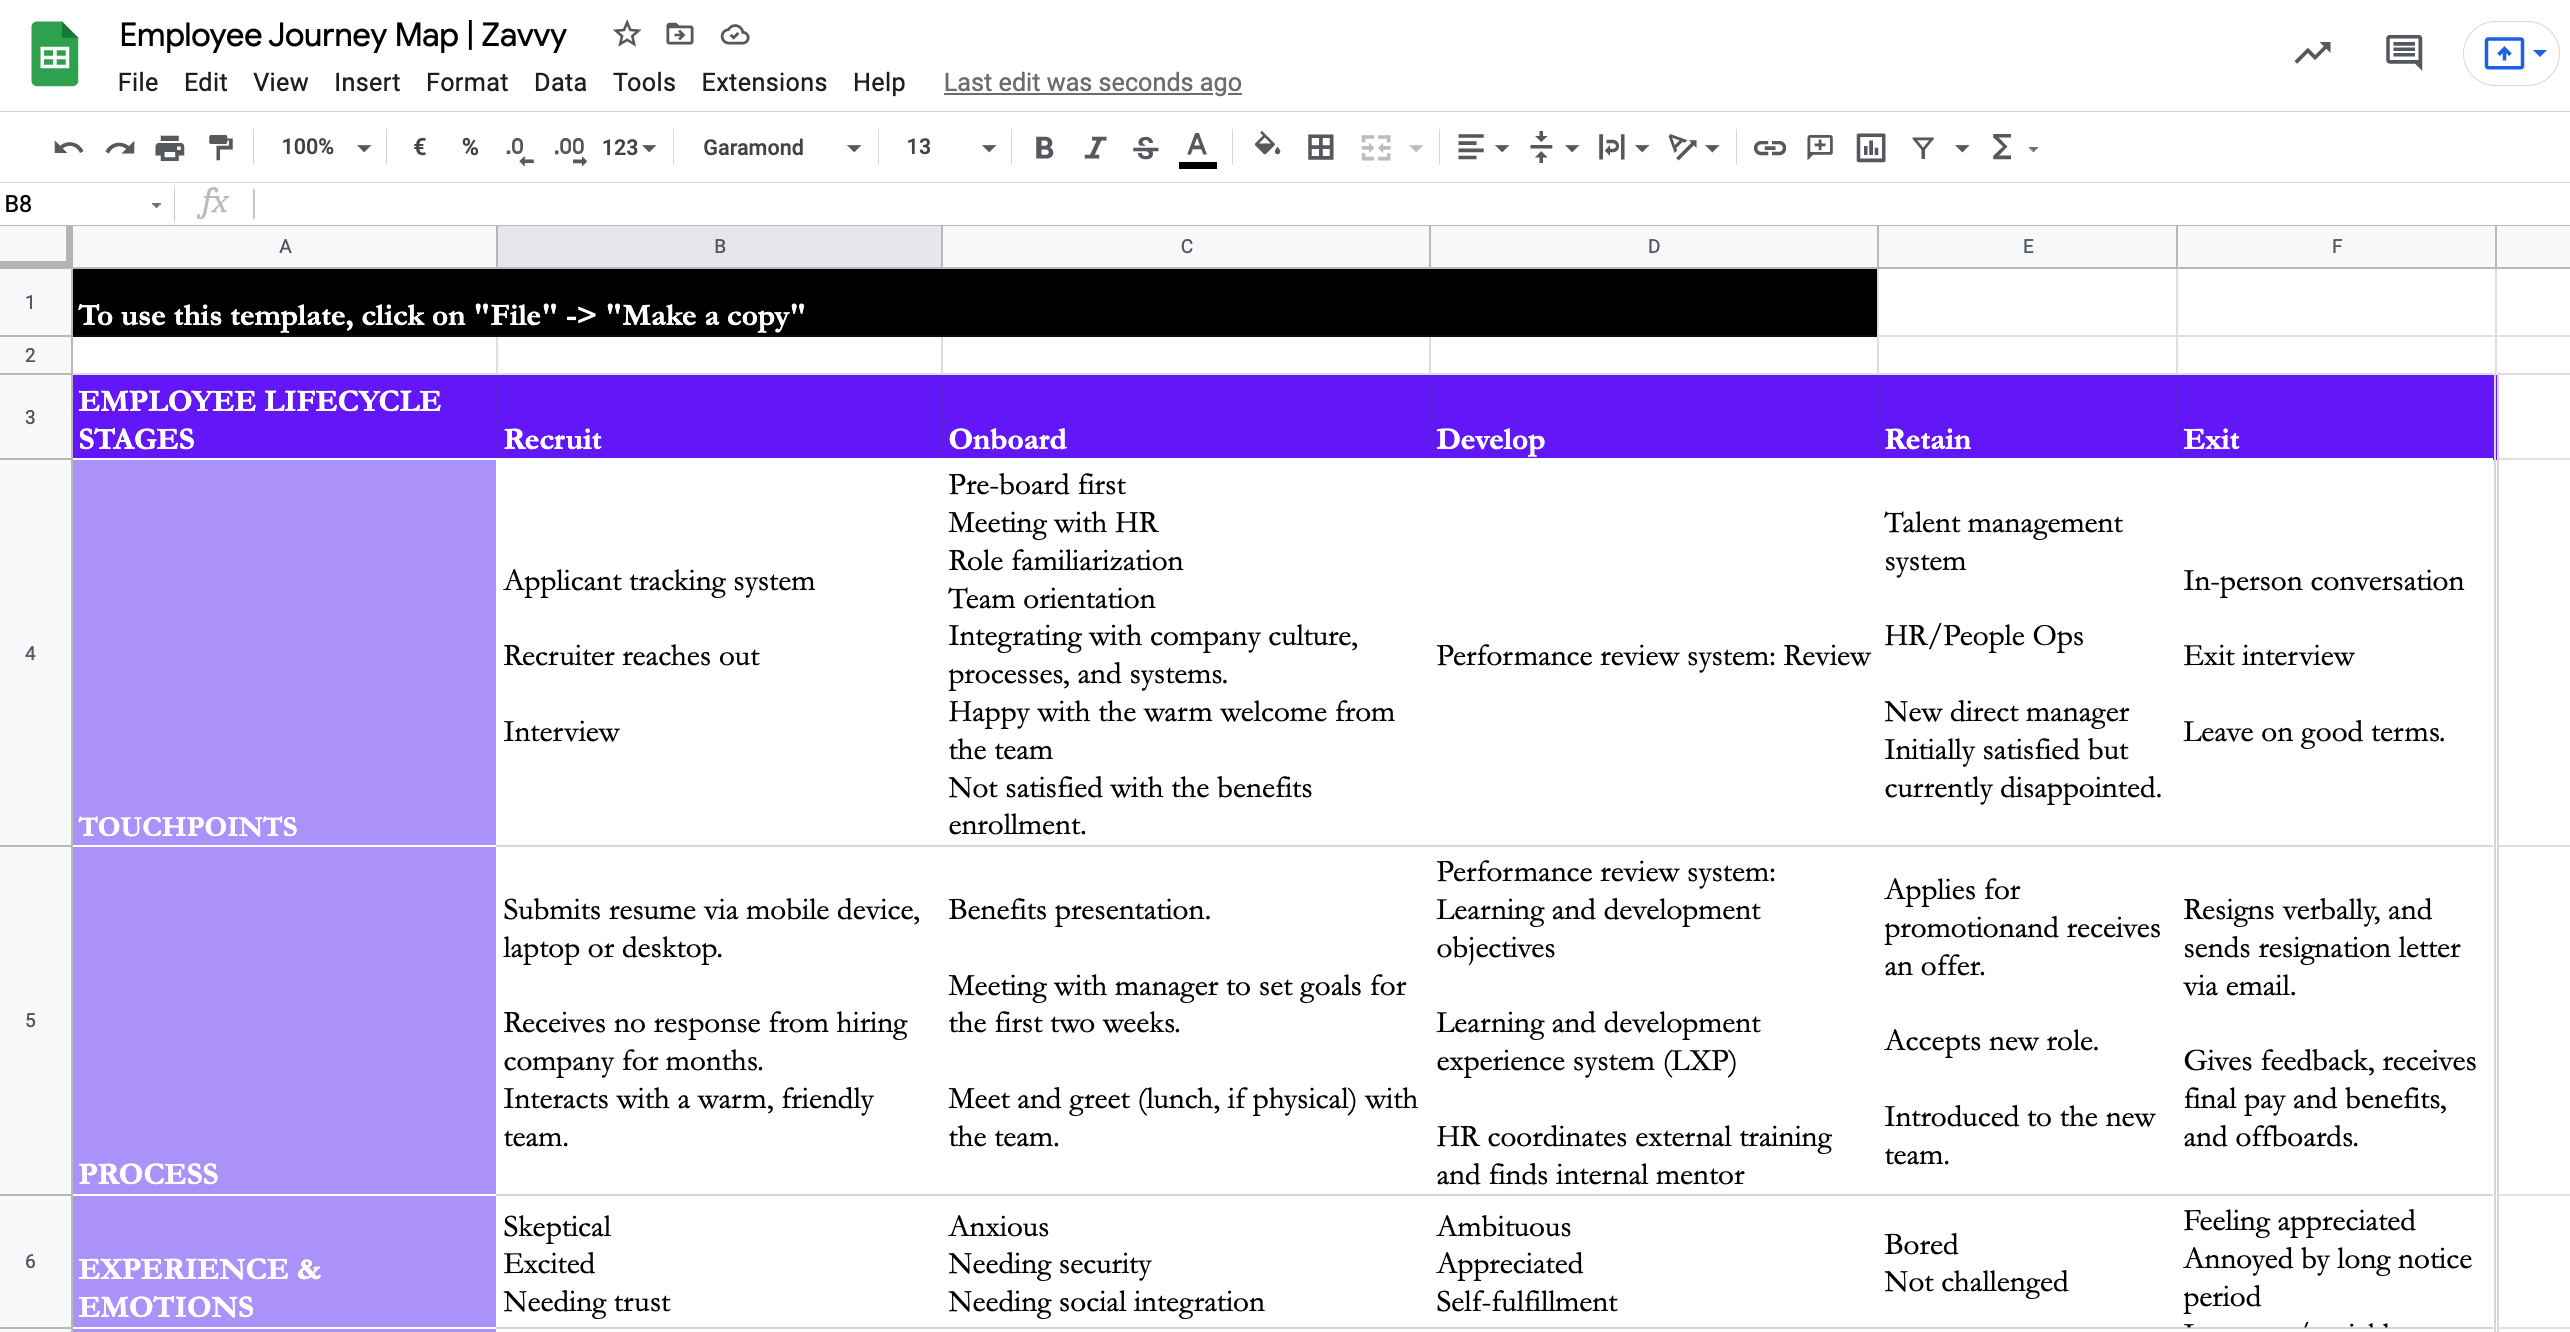
Task: Open the Format menu
Action: click(x=466, y=83)
